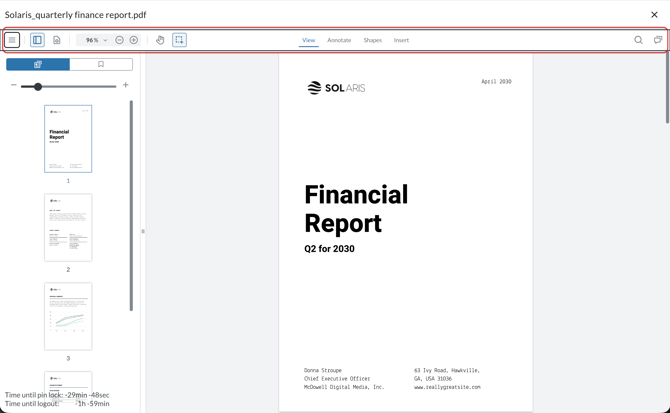Image resolution: width=670 pixels, height=413 pixels.
Task: Increase thumbnail size with plus button
Action: [126, 86]
